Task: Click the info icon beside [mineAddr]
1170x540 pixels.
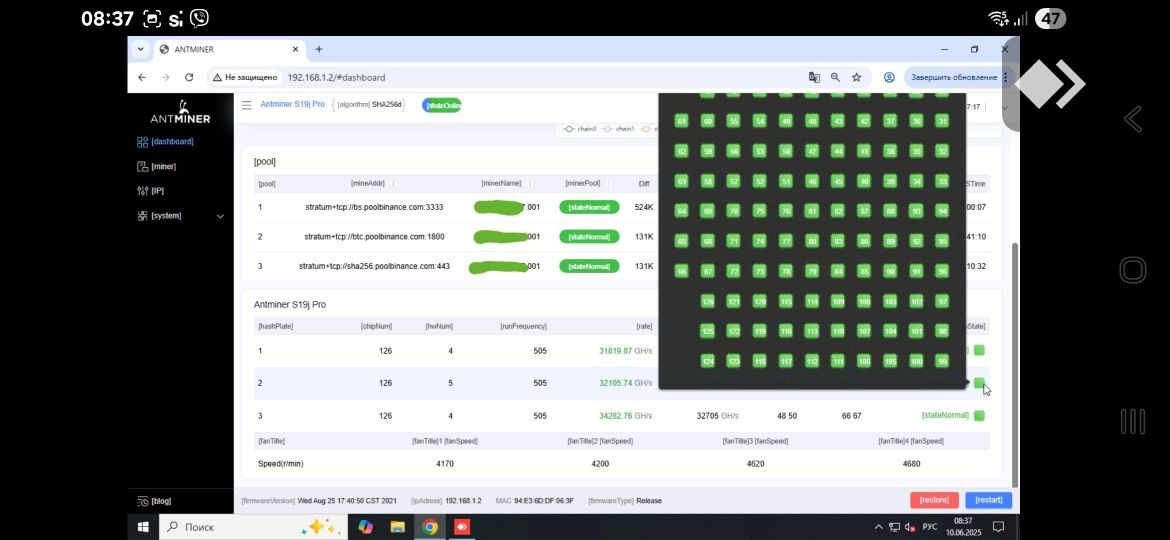Action: pos(393,183)
